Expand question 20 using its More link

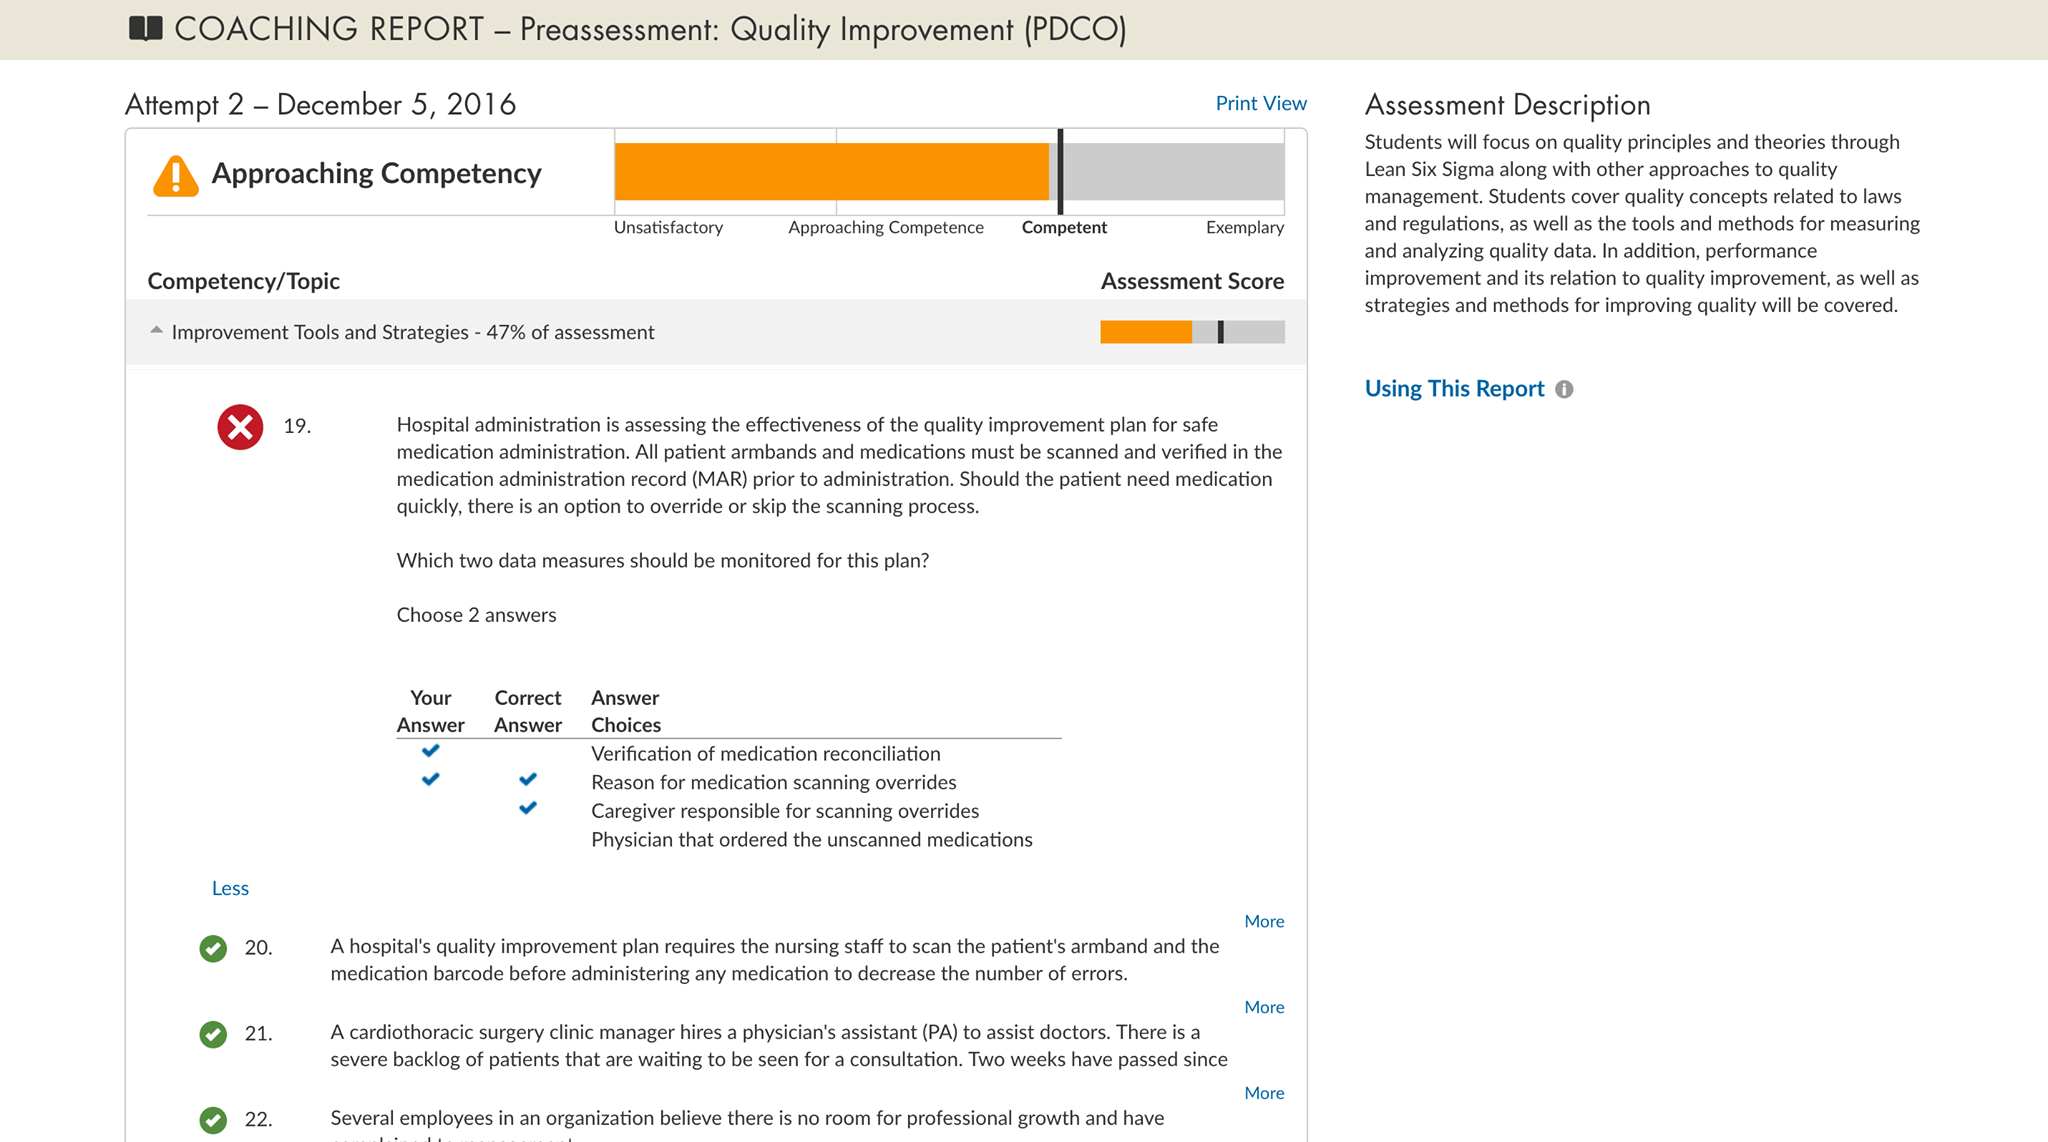[x=1264, y=921]
